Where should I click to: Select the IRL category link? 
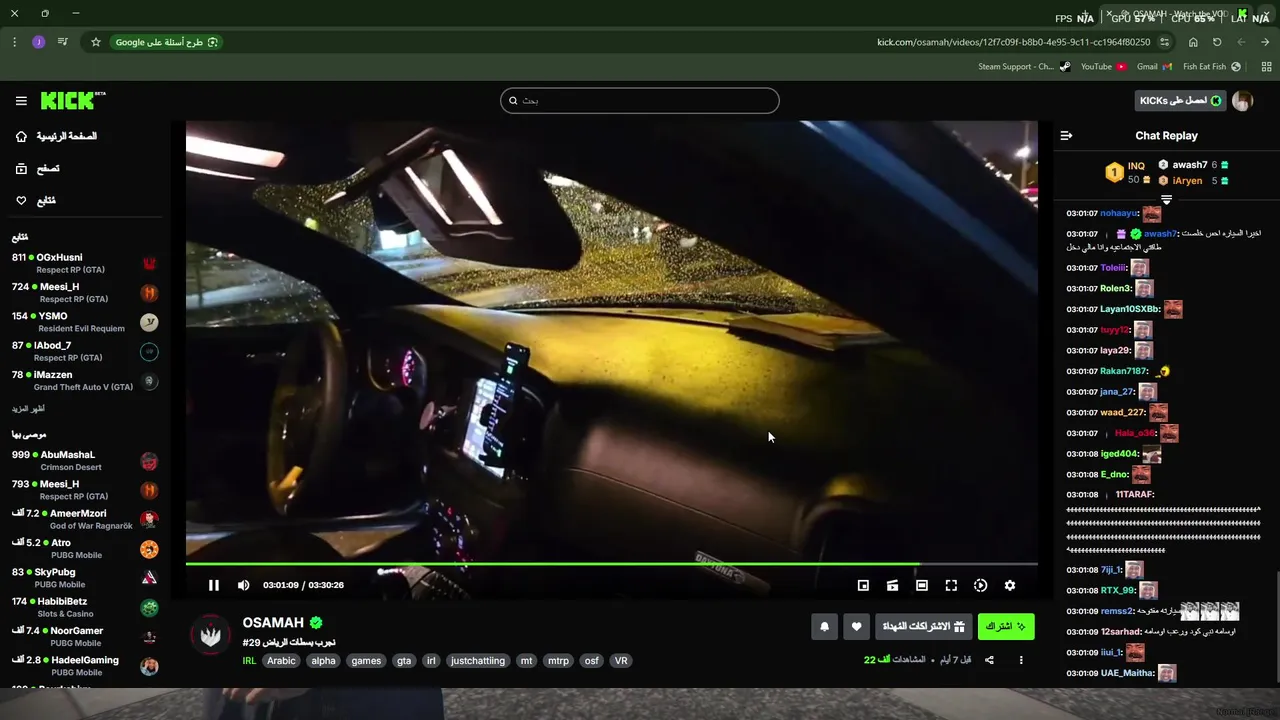[249, 661]
